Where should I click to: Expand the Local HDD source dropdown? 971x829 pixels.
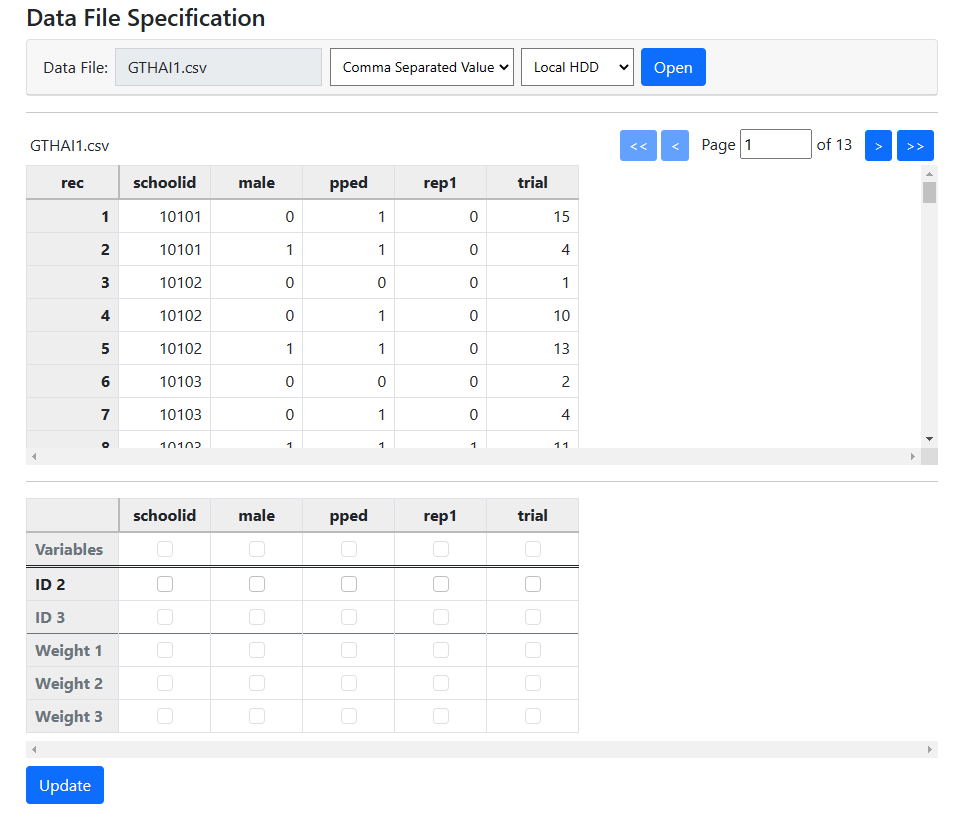[x=577, y=67]
